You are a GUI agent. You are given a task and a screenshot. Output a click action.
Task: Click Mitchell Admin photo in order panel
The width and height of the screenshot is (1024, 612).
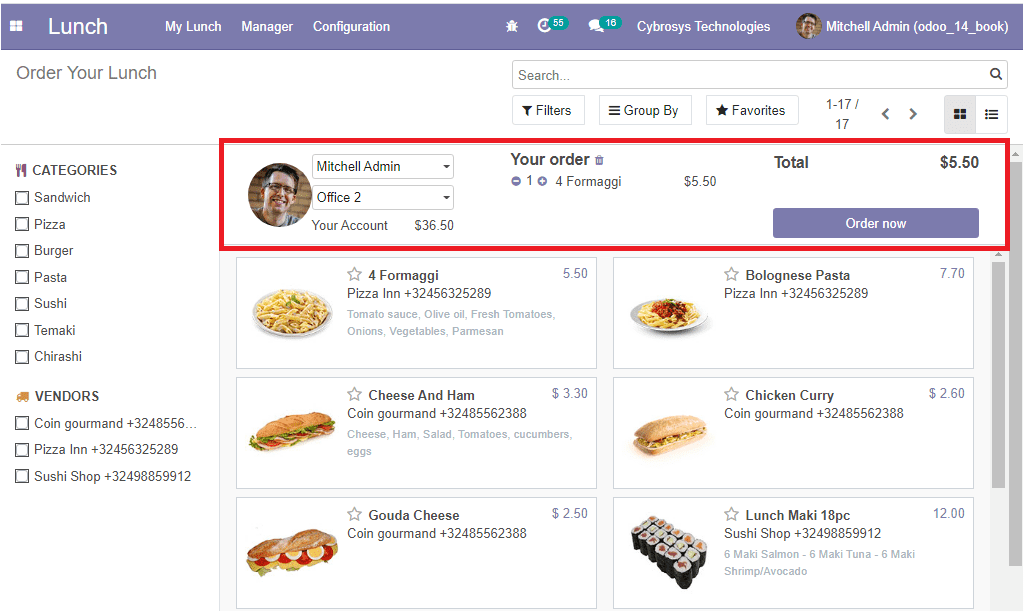click(280, 195)
